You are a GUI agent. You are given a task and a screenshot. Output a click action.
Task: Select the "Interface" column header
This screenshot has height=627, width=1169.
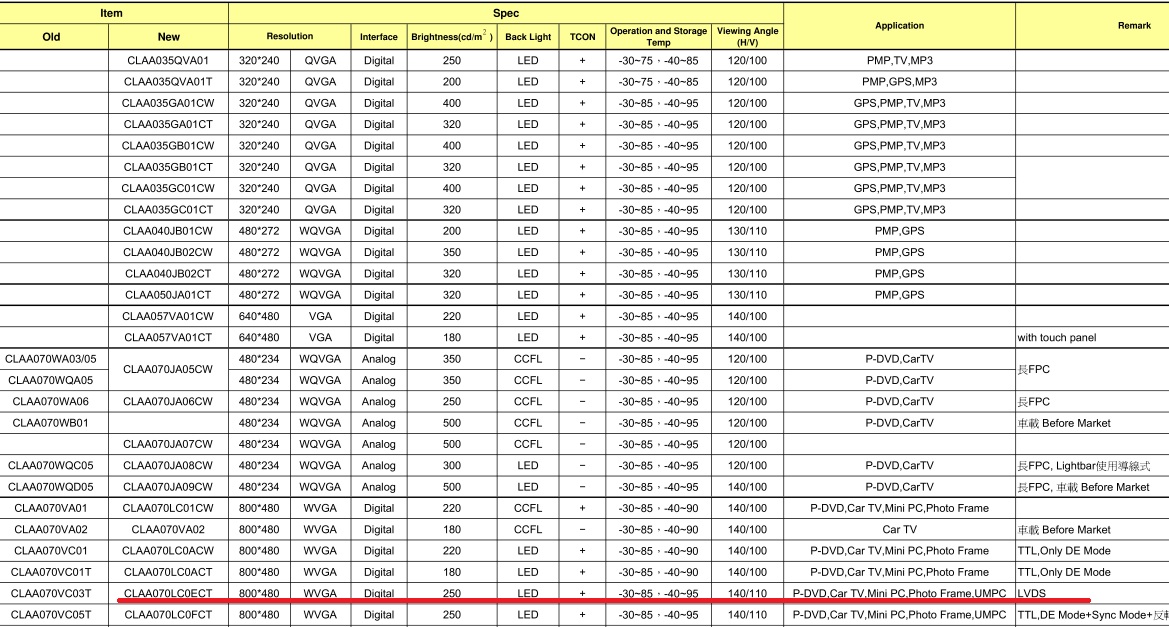point(379,37)
